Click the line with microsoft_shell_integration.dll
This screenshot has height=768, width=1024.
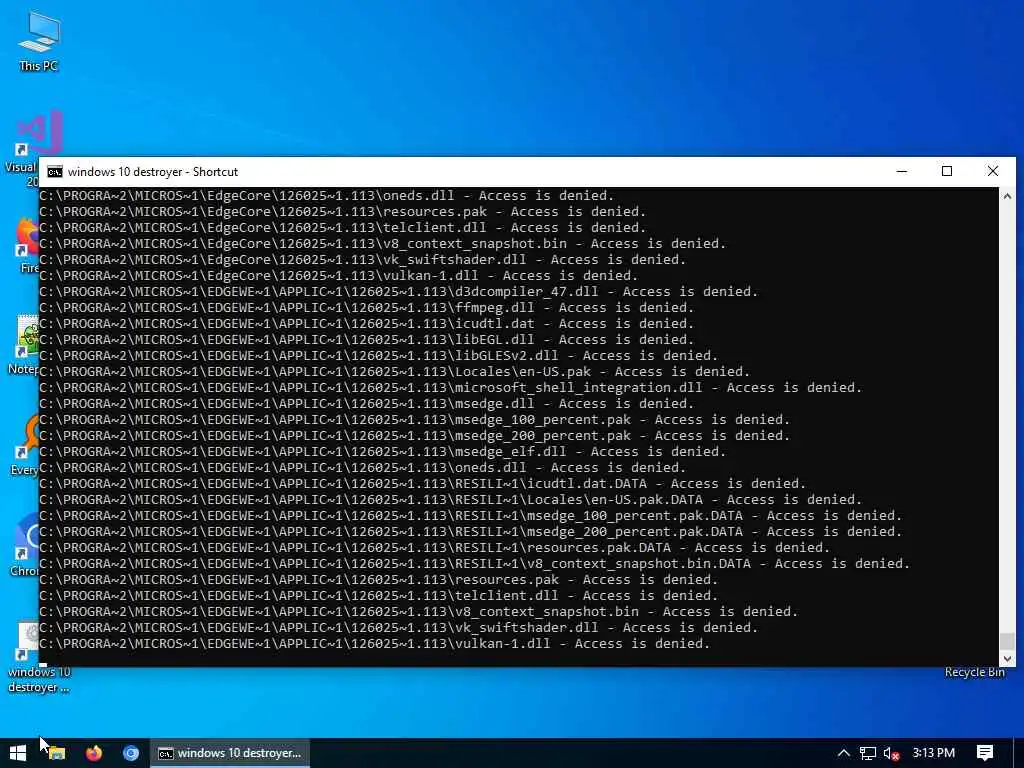click(450, 388)
